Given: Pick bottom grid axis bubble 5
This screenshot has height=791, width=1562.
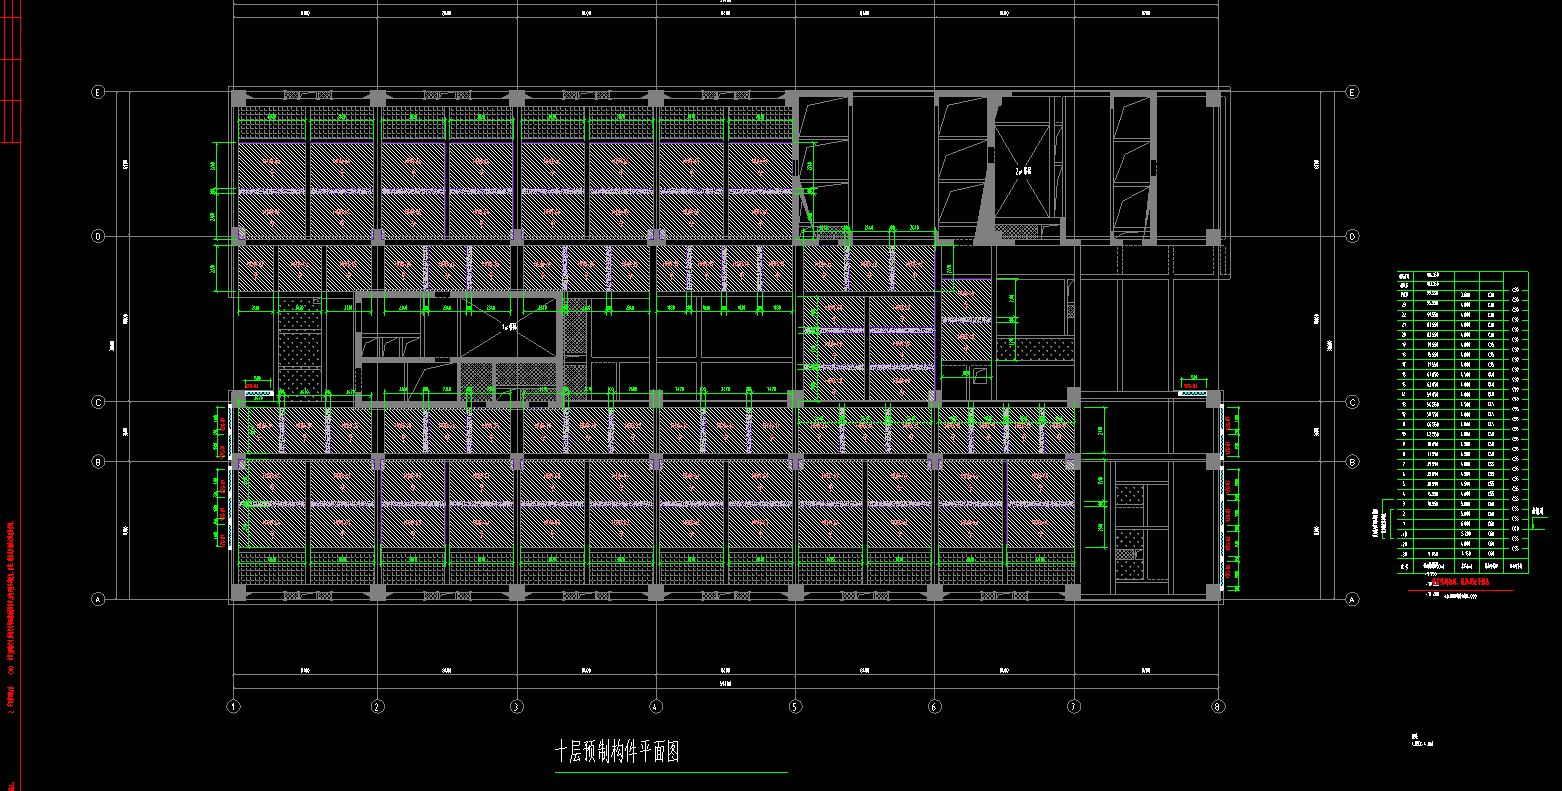Looking at the screenshot, I should tap(795, 706).
